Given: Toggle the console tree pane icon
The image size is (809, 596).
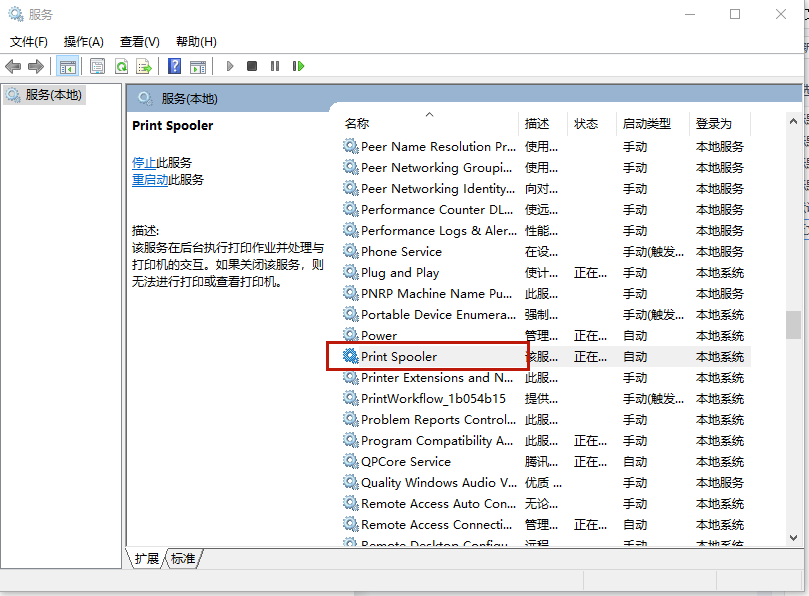Looking at the screenshot, I should coord(68,66).
